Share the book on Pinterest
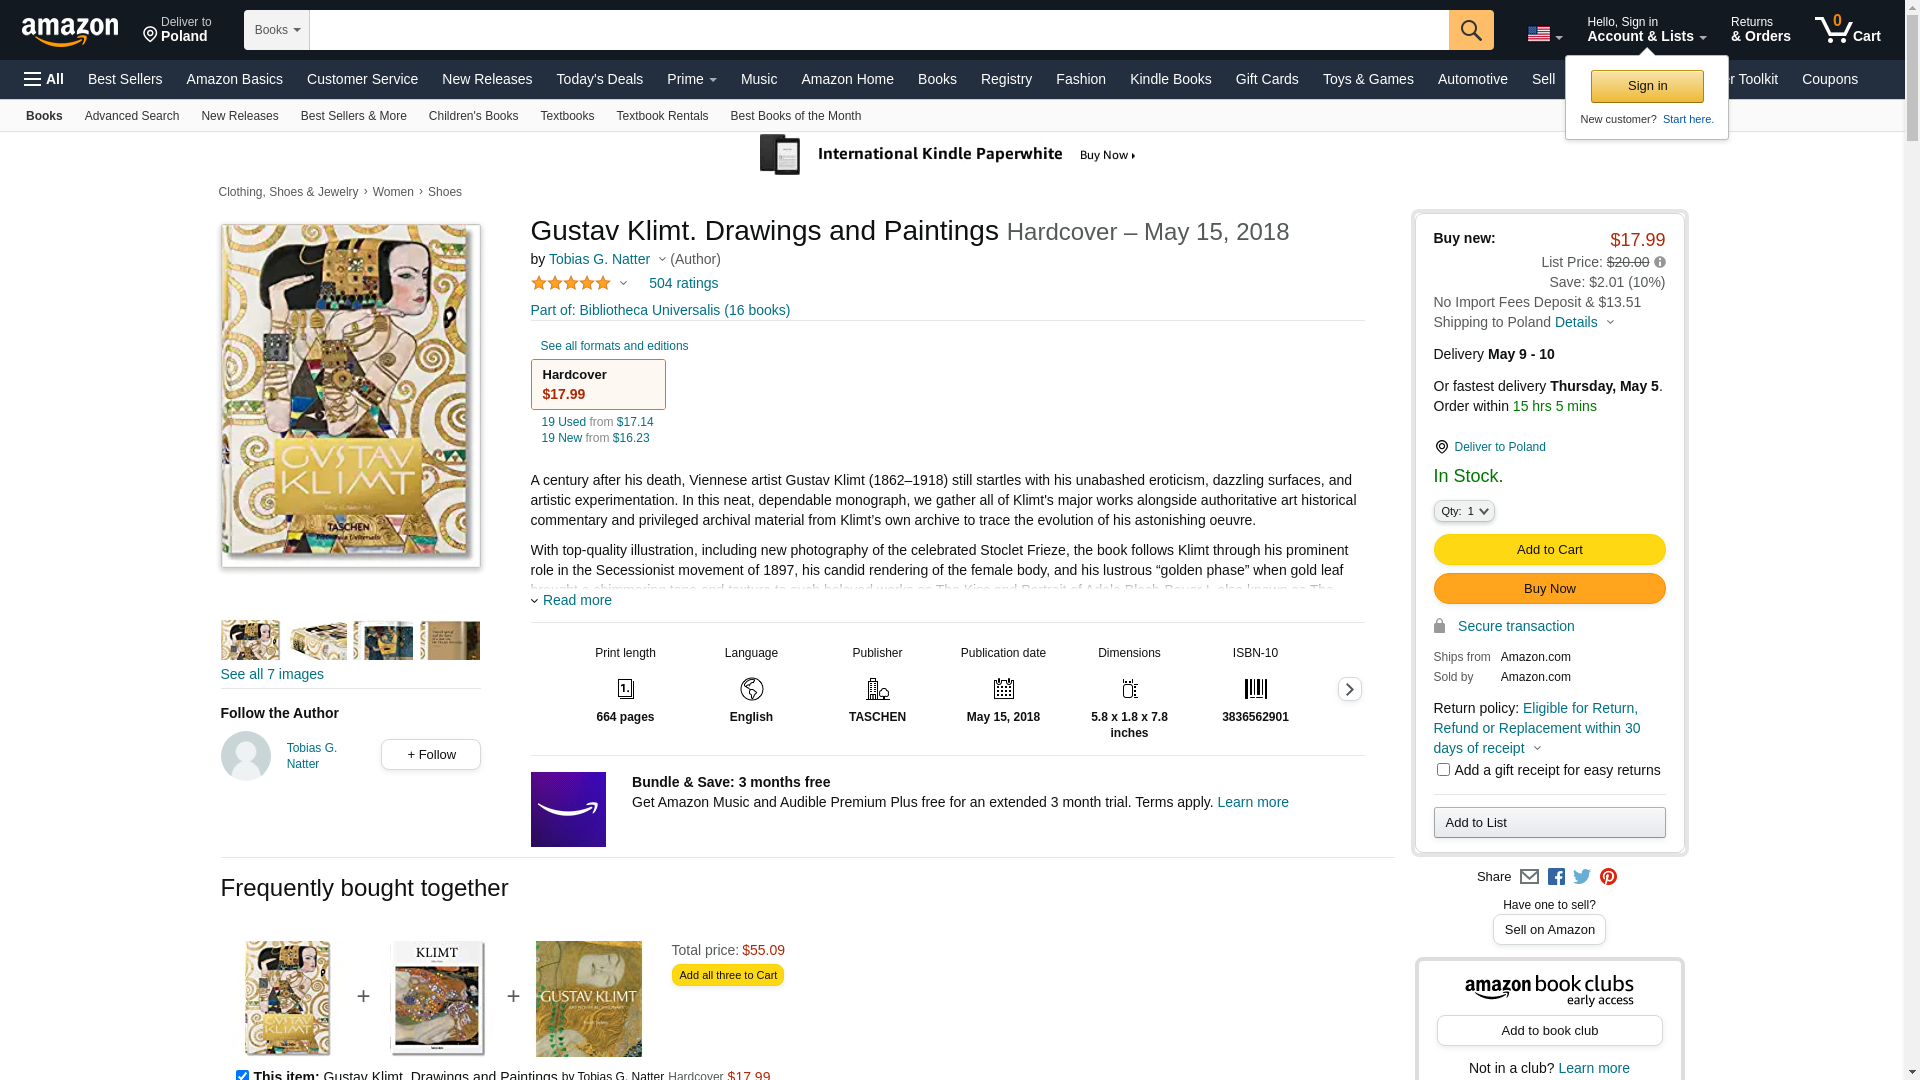Screen dimensions: 1920x1080 coord(1608,877)
